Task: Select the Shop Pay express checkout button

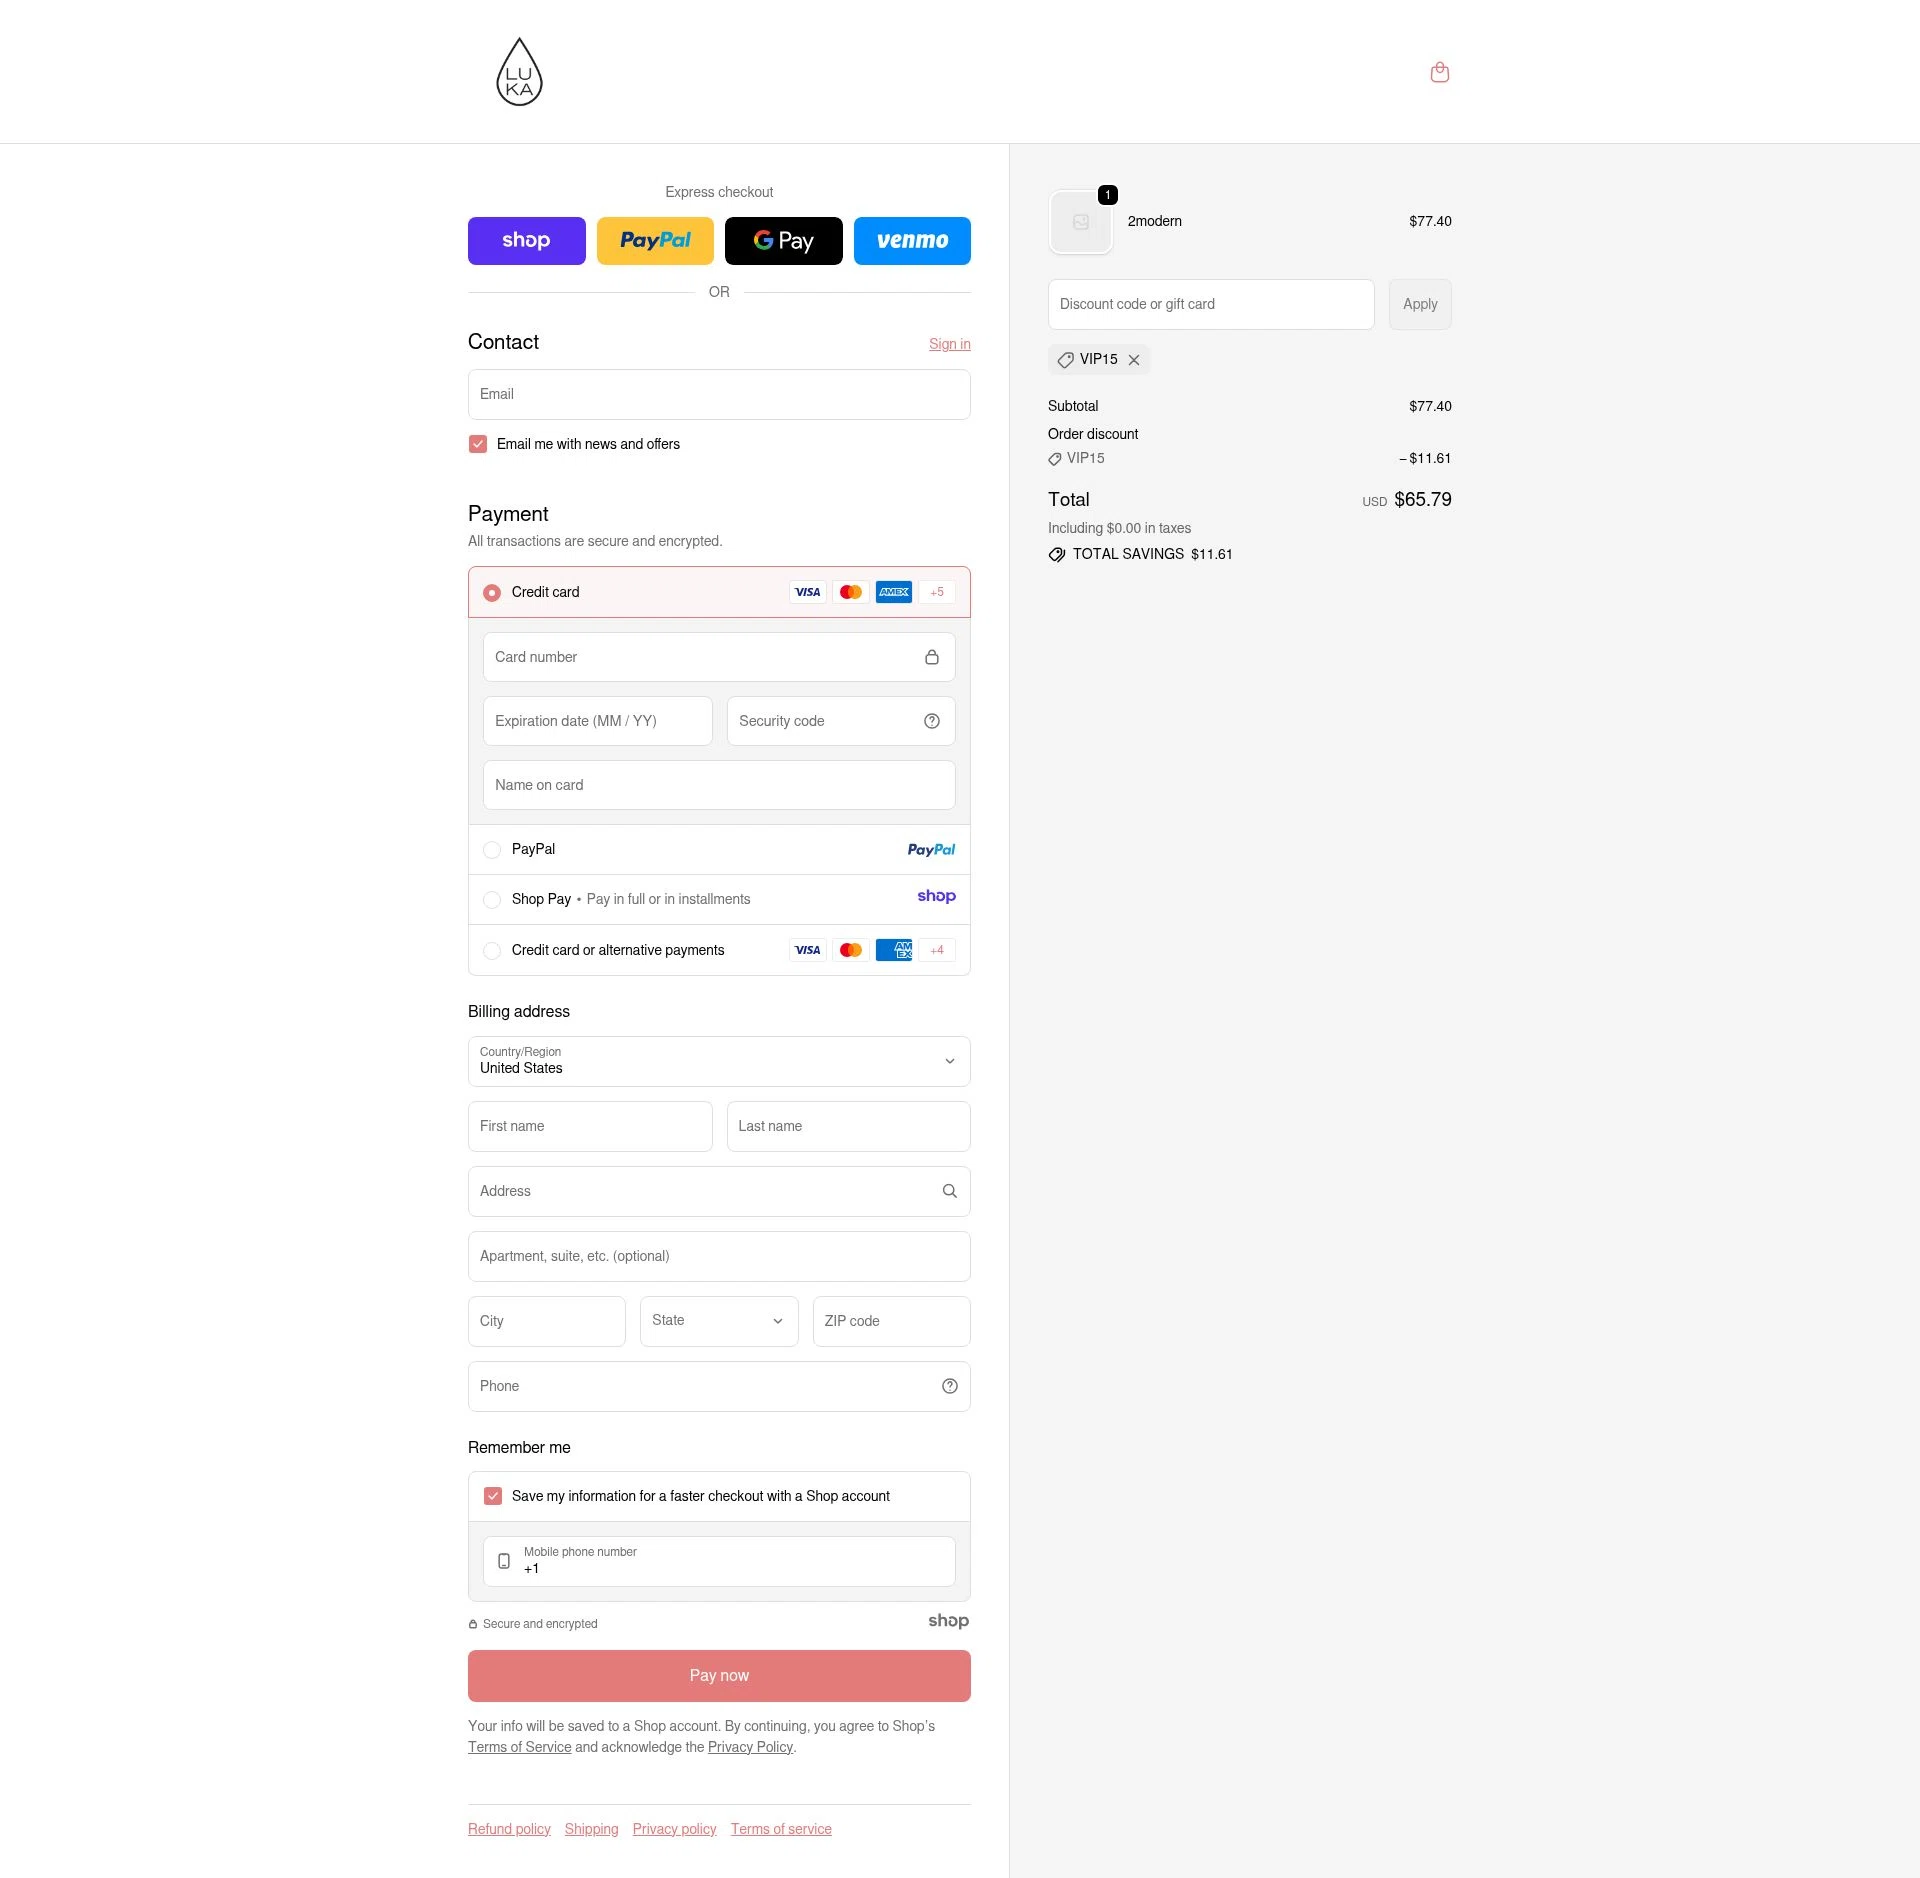Action: [526, 240]
